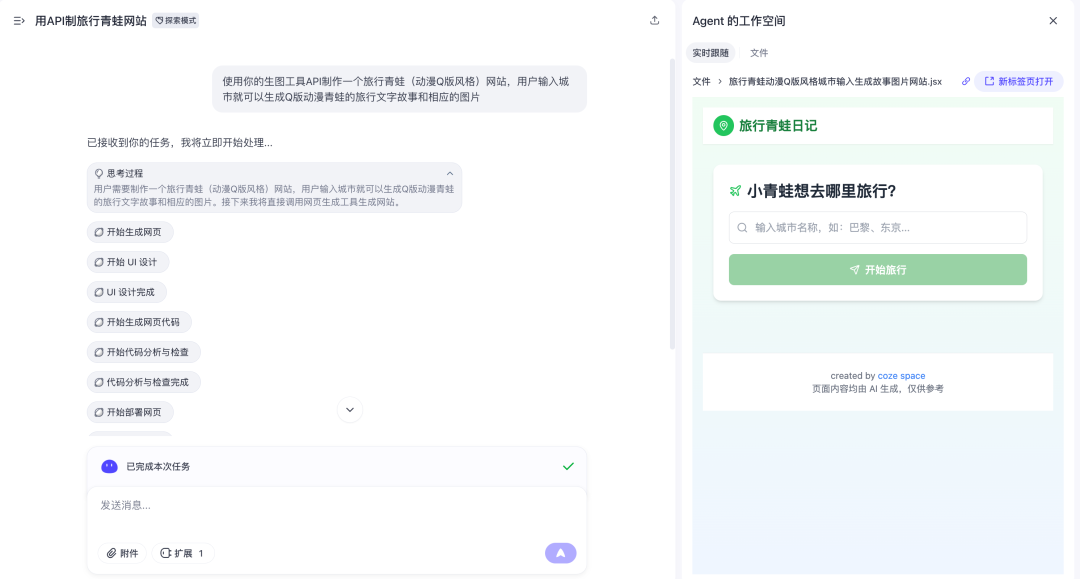Collapse the 思考过程 panel chevron
1080x579 pixels.
coord(450,173)
